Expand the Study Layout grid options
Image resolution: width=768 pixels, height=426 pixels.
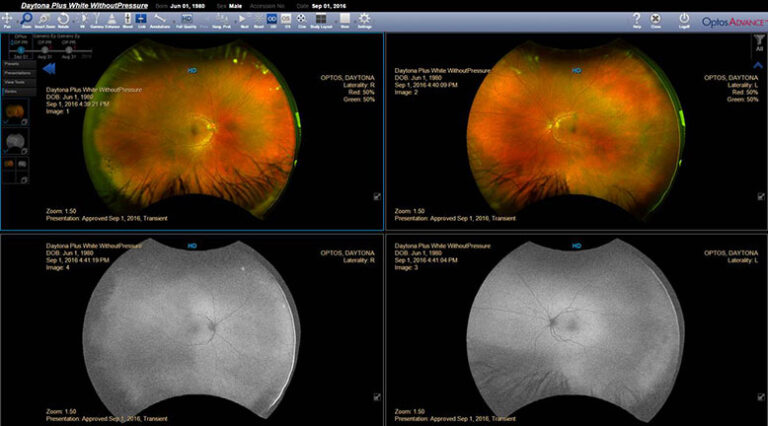(321, 20)
